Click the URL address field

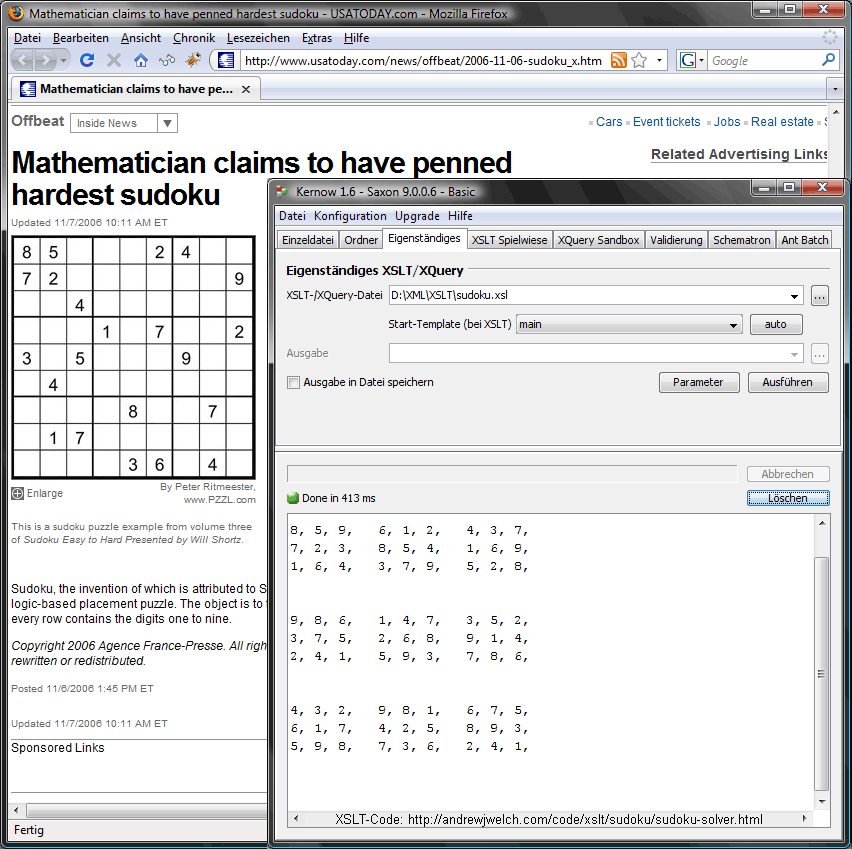[423, 61]
